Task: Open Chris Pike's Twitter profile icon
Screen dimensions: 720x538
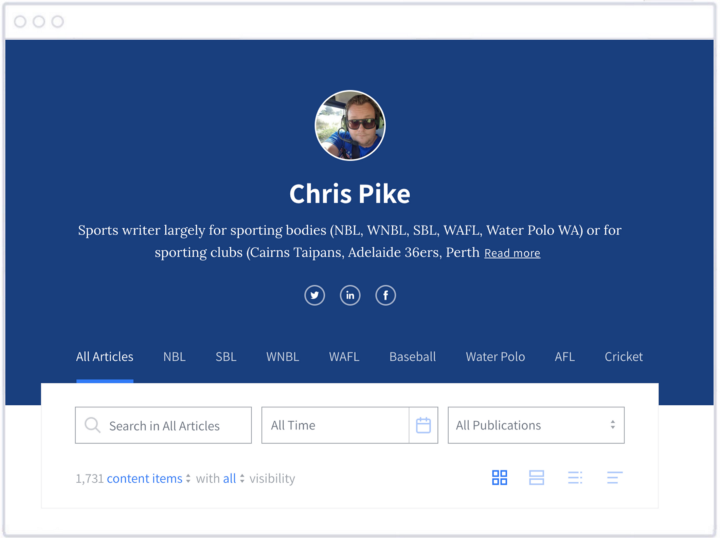Action: pyautogui.click(x=315, y=295)
